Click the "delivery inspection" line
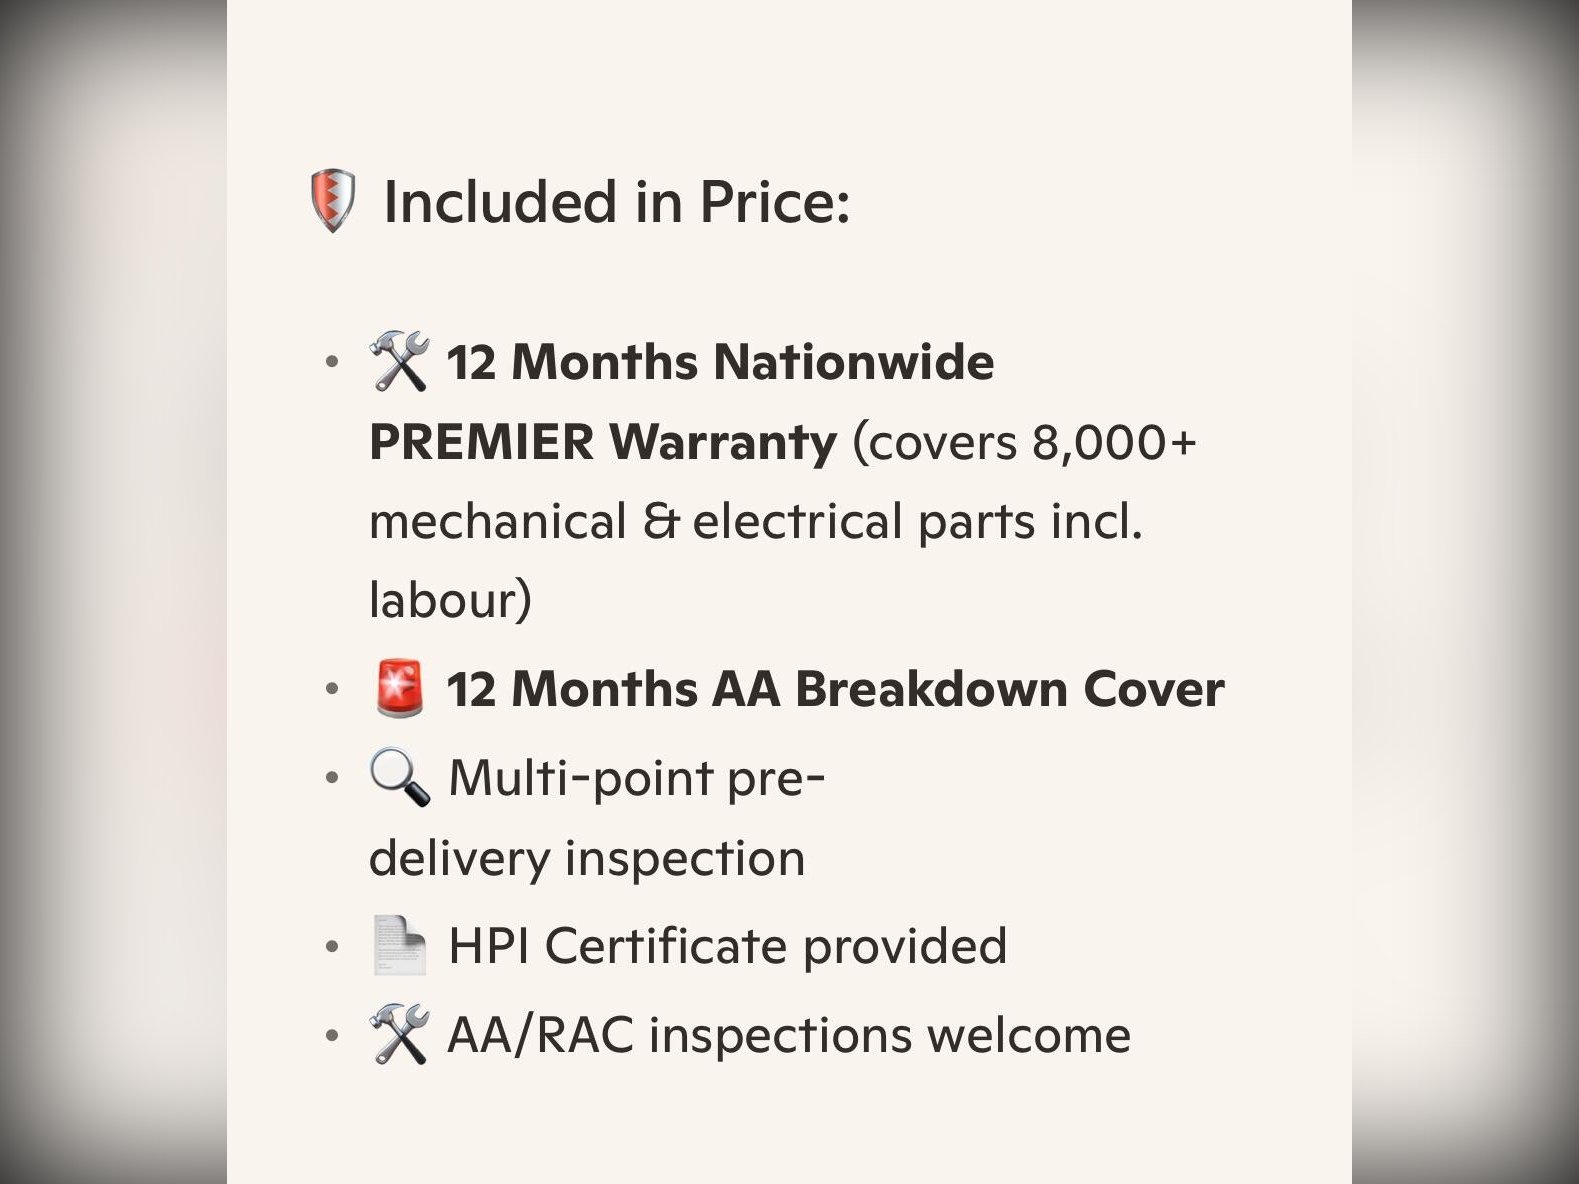1579x1184 pixels. (x=587, y=858)
